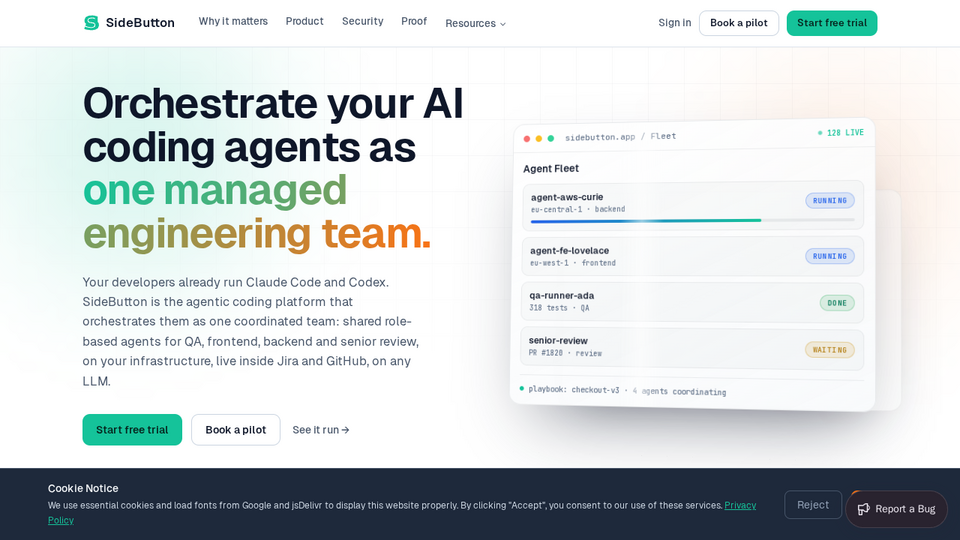Expand the Resources dropdown menu
This screenshot has width=960, height=540.
pyautogui.click(x=476, y=23)
